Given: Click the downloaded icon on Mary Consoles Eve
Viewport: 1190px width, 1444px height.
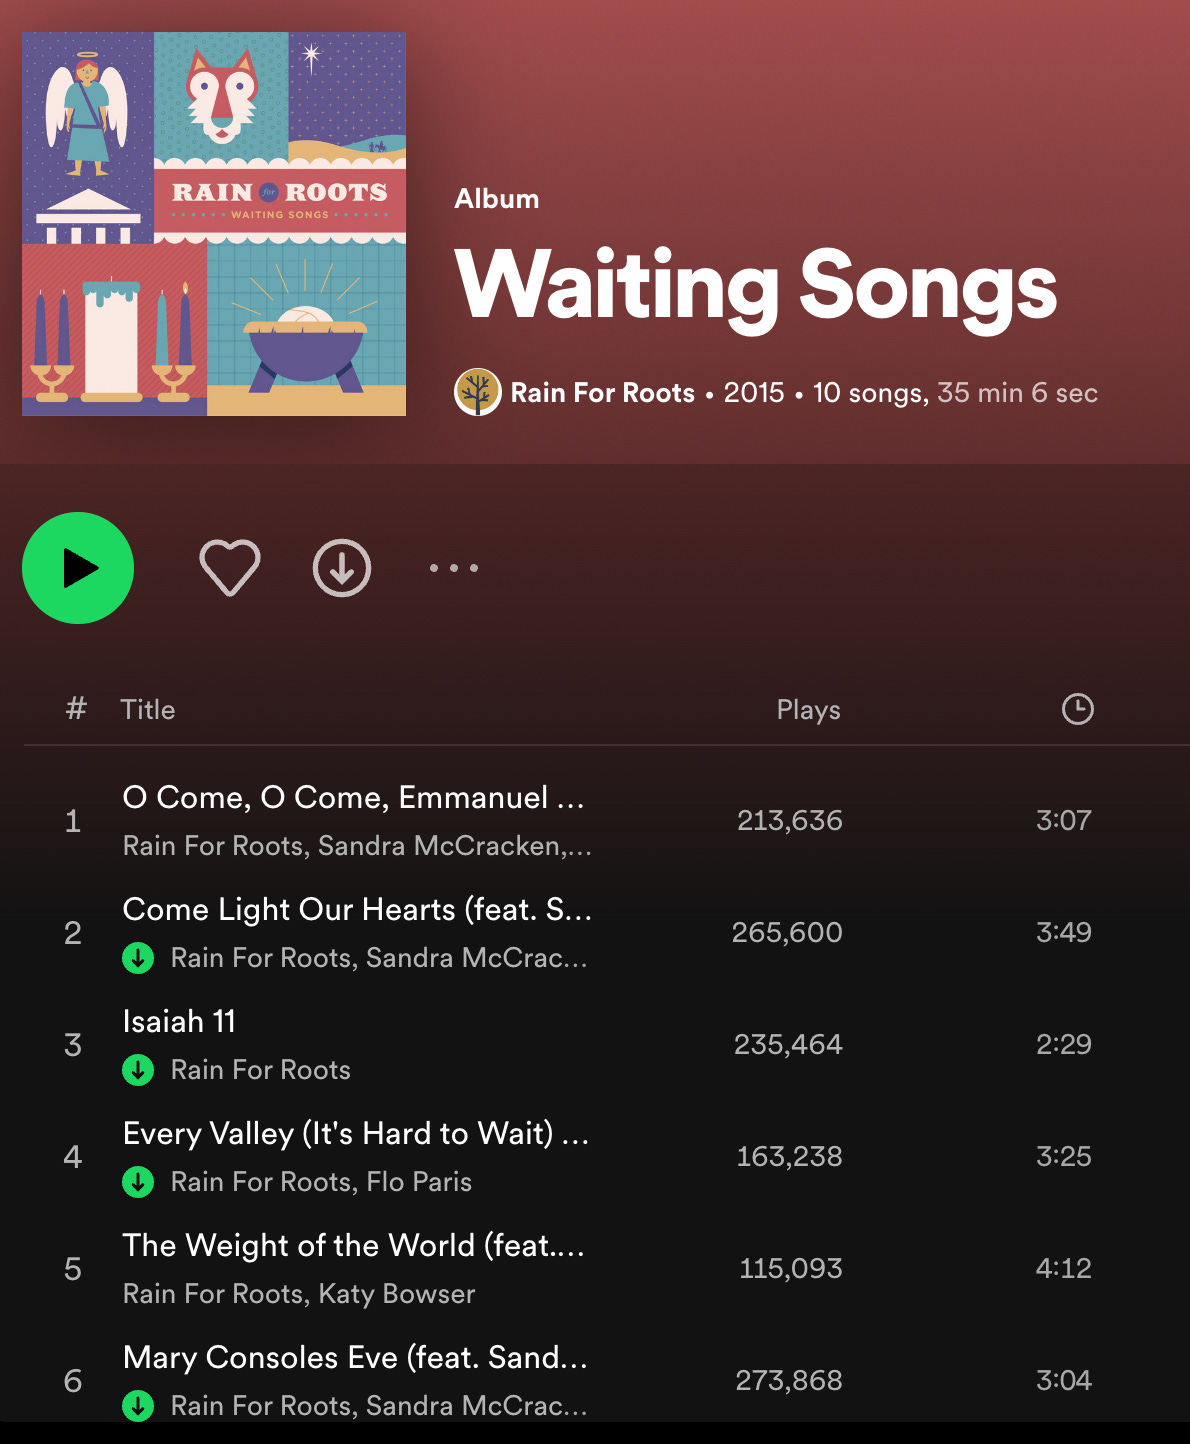Looking at the screenshot, I should tap(138, 1406).
